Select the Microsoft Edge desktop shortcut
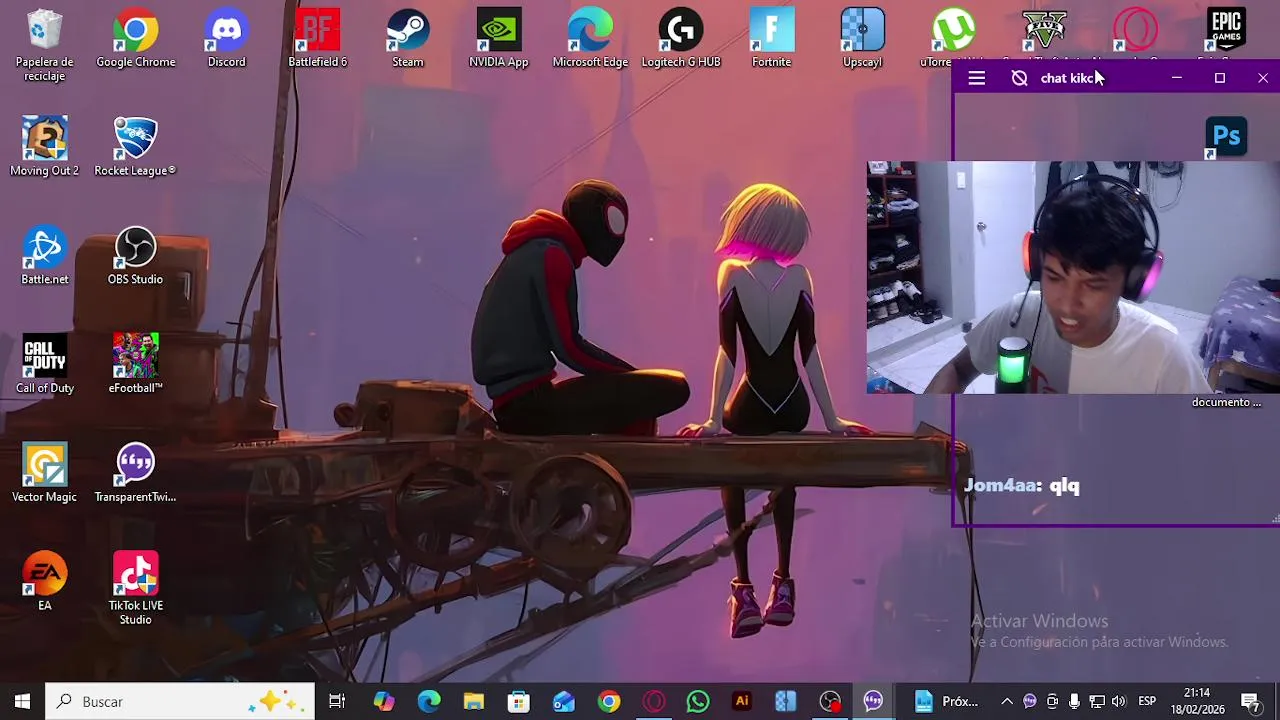Viewport: 1280px width, 720px height. coord(590,40)
